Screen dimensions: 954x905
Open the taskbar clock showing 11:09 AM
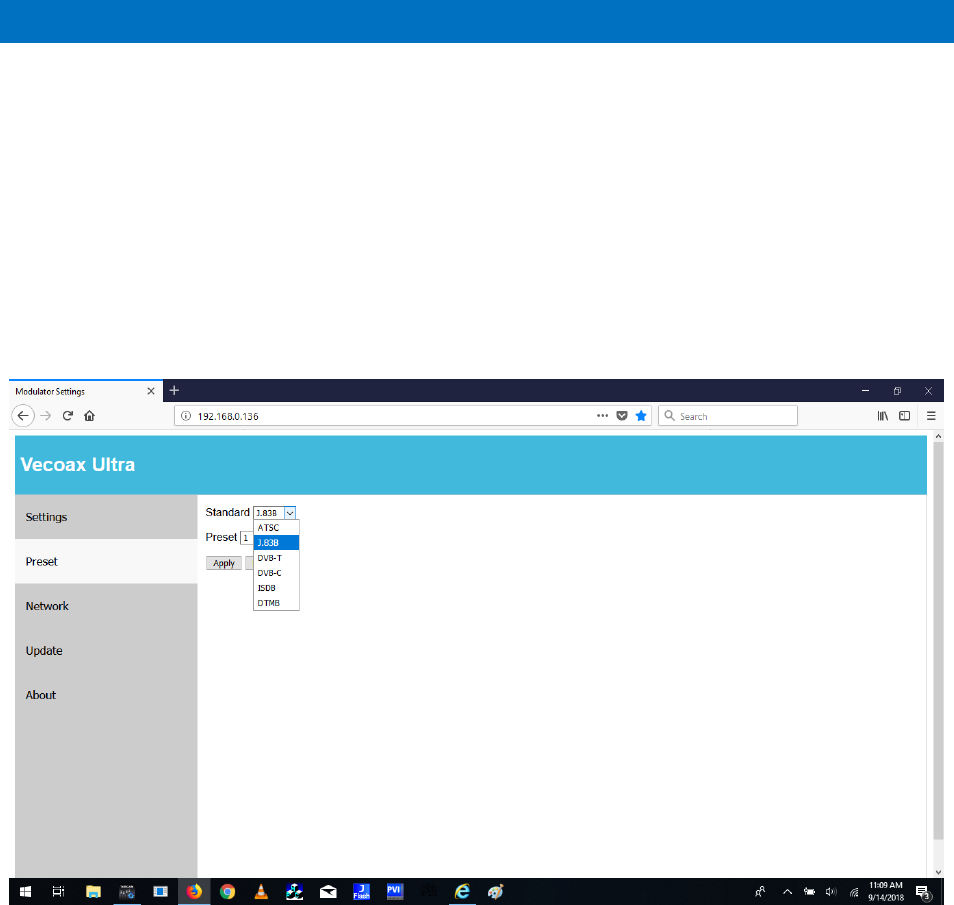886,892
